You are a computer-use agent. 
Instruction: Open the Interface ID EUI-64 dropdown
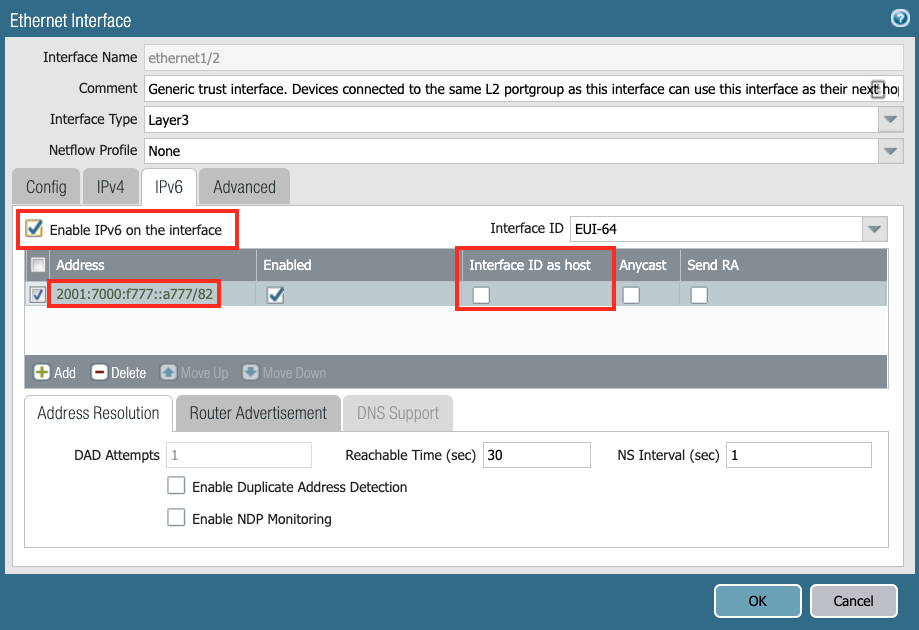tap(876, 229)
